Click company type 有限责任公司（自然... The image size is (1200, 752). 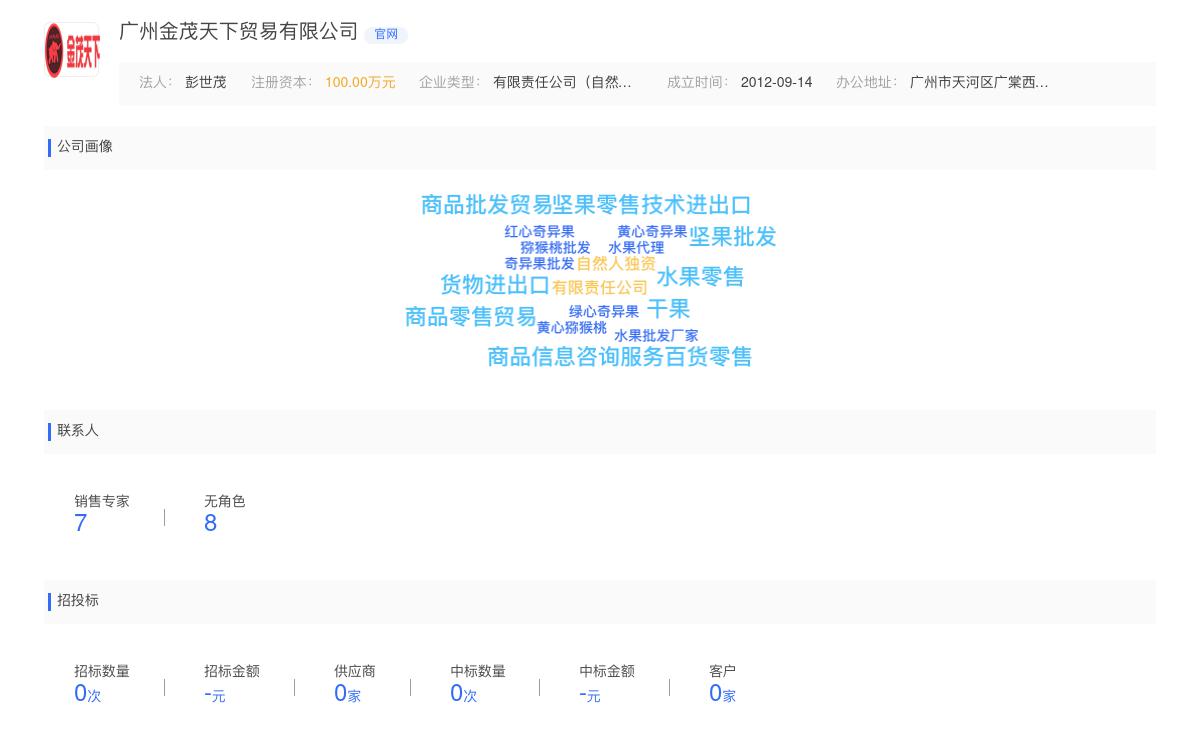click(x=562, y=83)
